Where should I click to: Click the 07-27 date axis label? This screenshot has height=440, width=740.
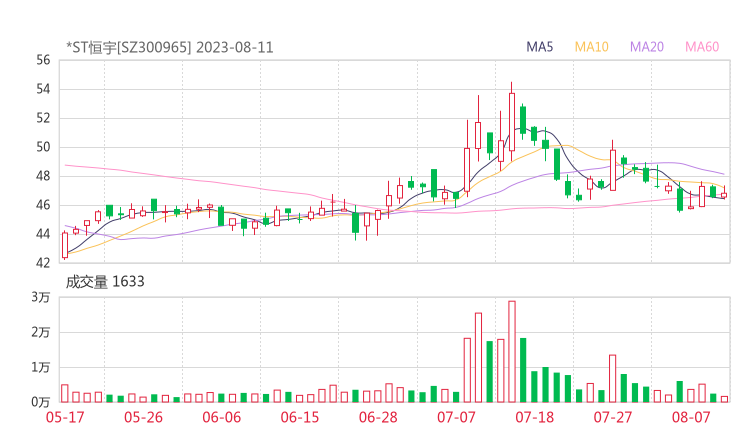pyautogui.click(x=613, y=417)
